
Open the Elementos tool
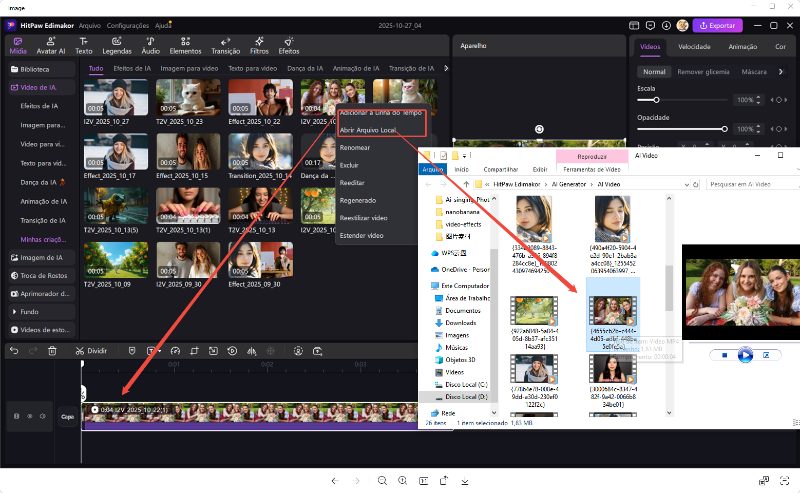point(185,45)
